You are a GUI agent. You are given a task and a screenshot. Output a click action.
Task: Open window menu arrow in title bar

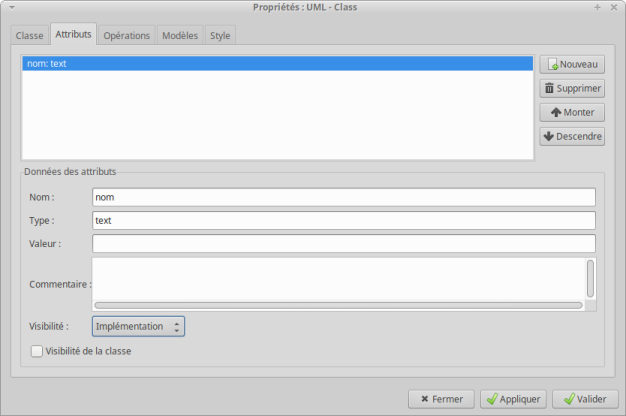(x=12, y=7)
